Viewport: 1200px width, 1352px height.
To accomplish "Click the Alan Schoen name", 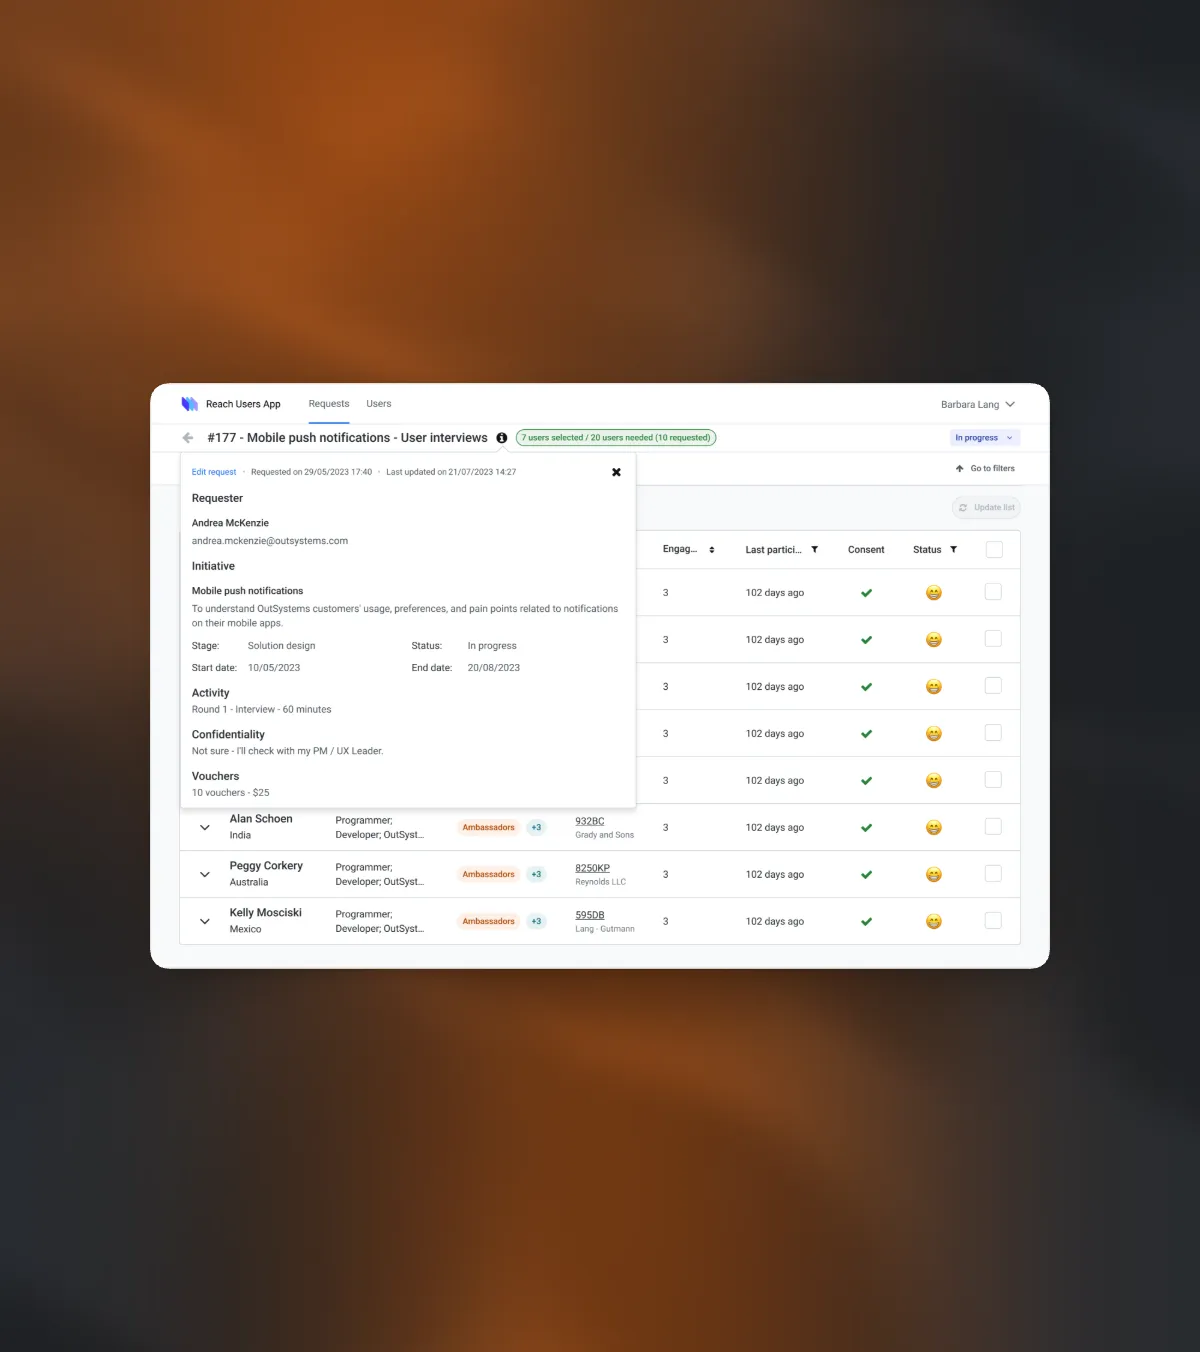I will click(x=261, y=819).
